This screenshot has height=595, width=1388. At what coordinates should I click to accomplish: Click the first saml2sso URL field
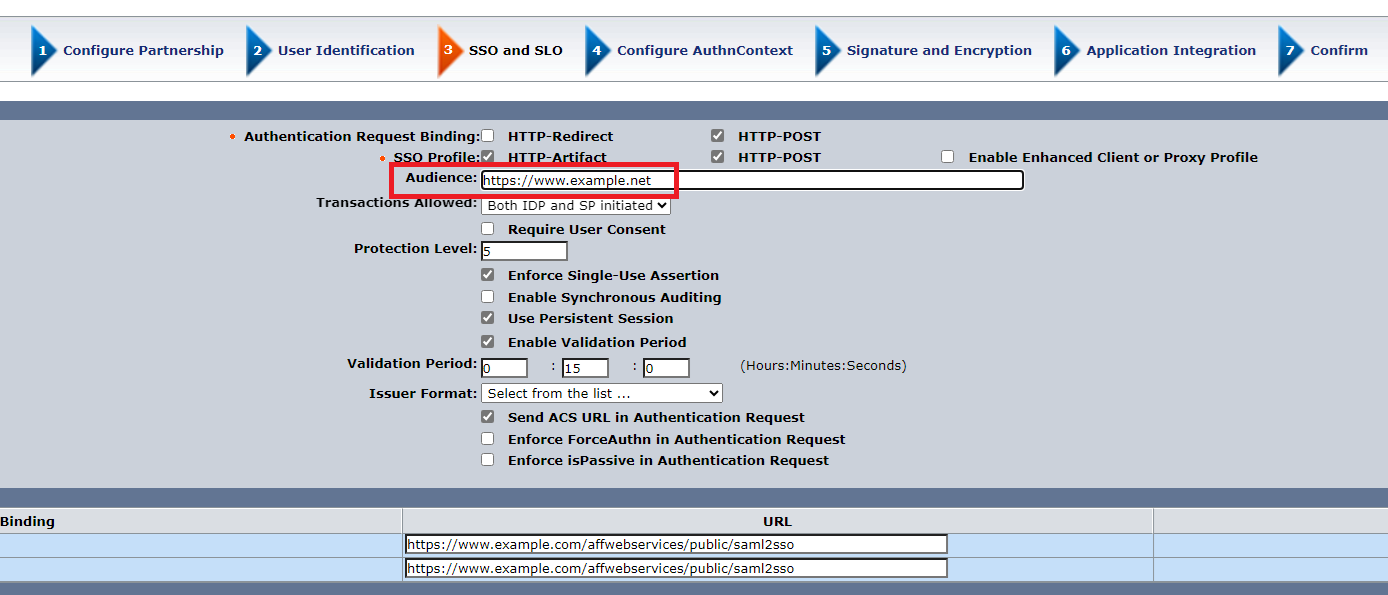coord(676,544)
